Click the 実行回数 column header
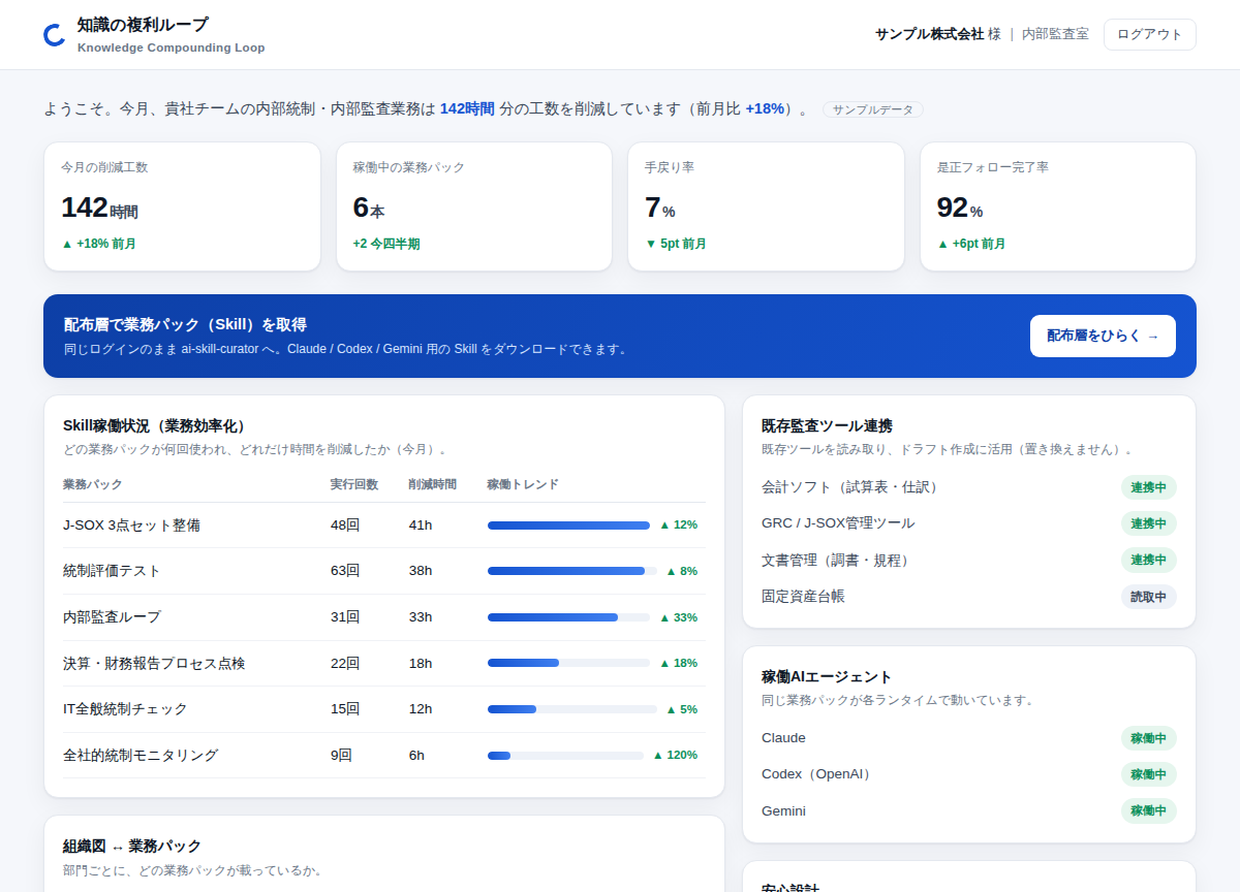 coord(355,484)
